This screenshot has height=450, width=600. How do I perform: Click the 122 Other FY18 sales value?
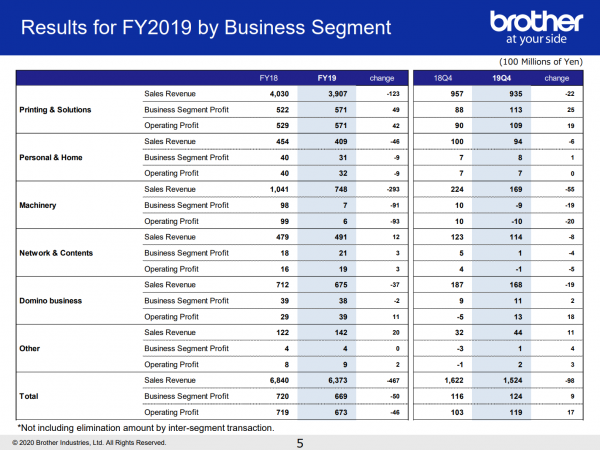click(282, 333)
